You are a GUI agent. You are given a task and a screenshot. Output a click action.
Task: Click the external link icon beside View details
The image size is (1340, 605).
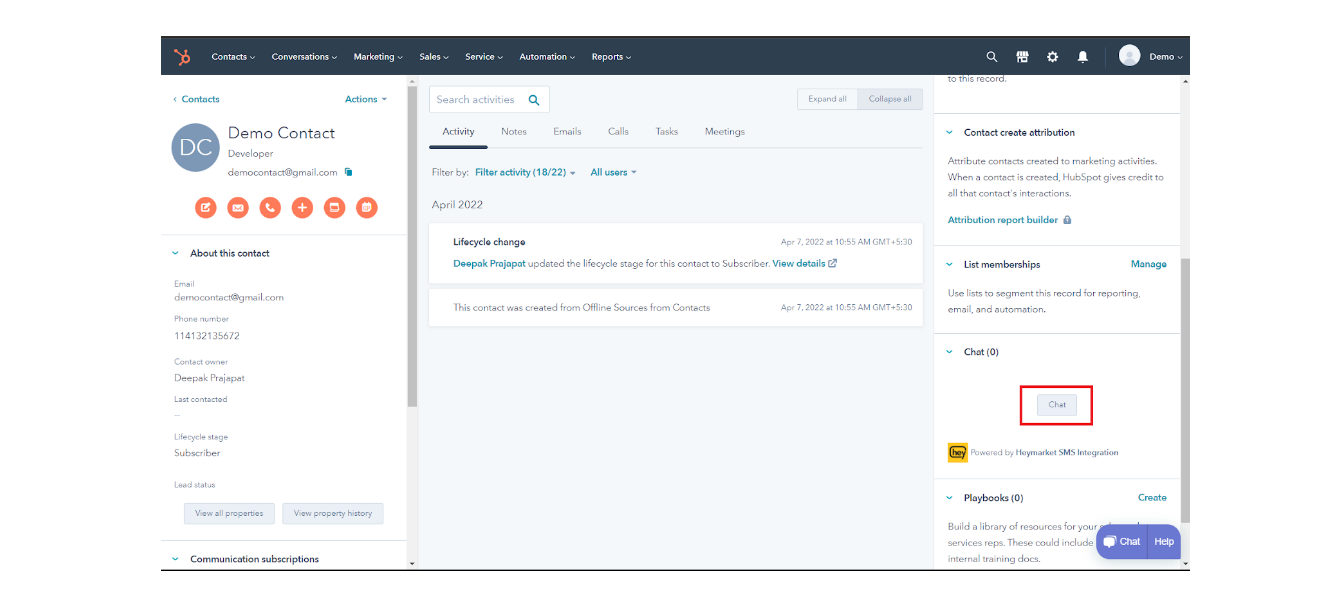[832, 264]
